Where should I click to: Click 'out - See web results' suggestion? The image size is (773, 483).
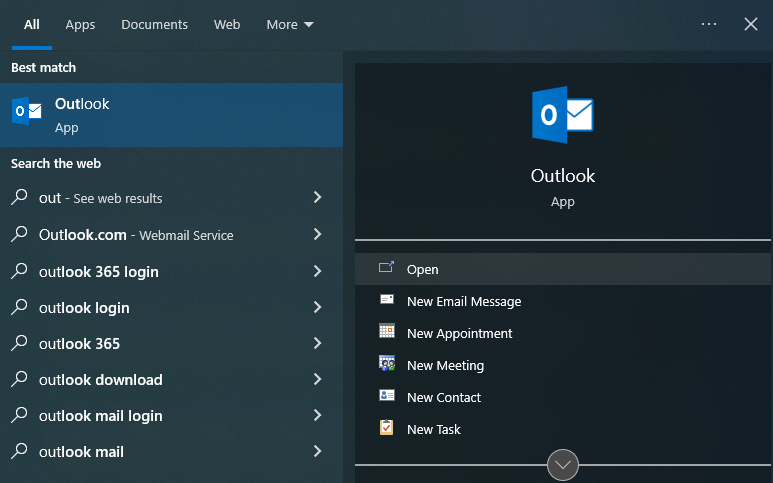pos(101,198)
